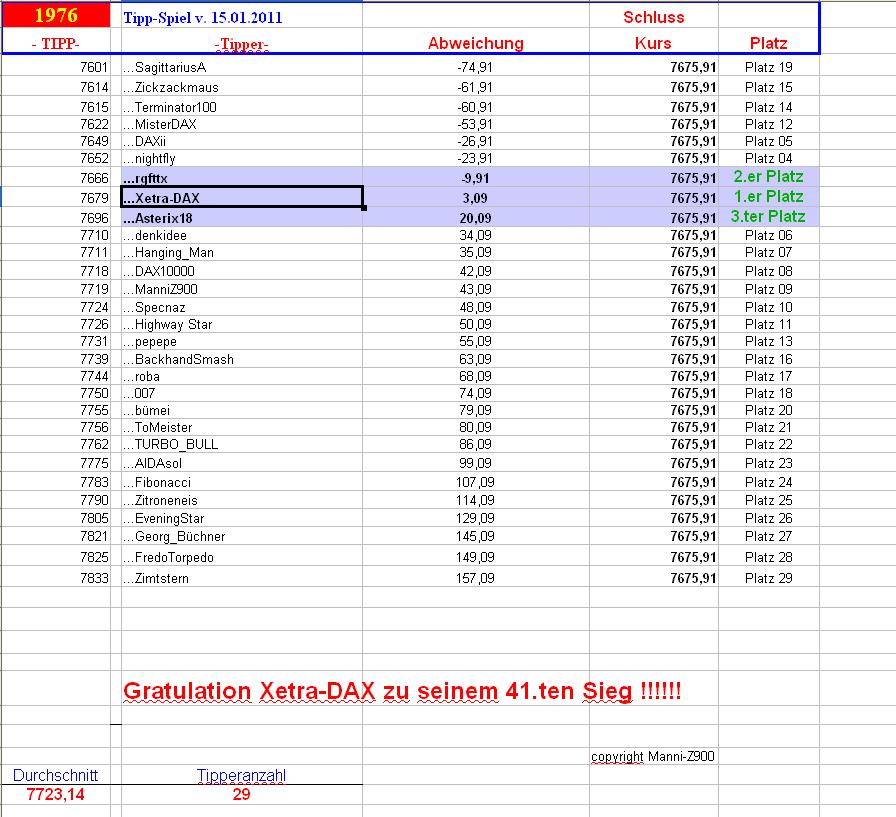Click the deviation value -53,91
This screenshot has height=817, width=896.
pos(475,125)
